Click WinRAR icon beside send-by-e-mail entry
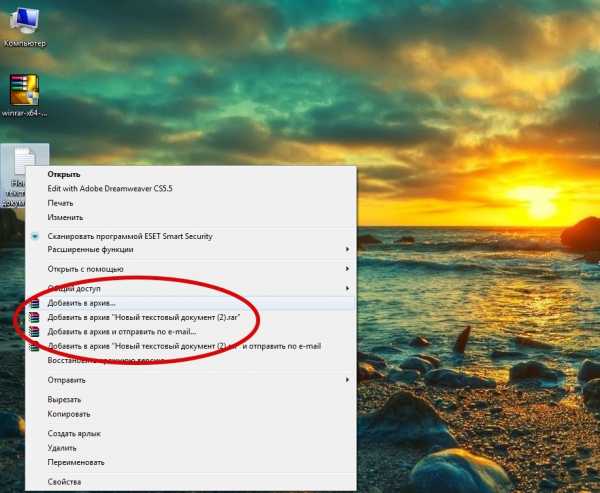Screen dimensions: 600x493 coord(34,331)
